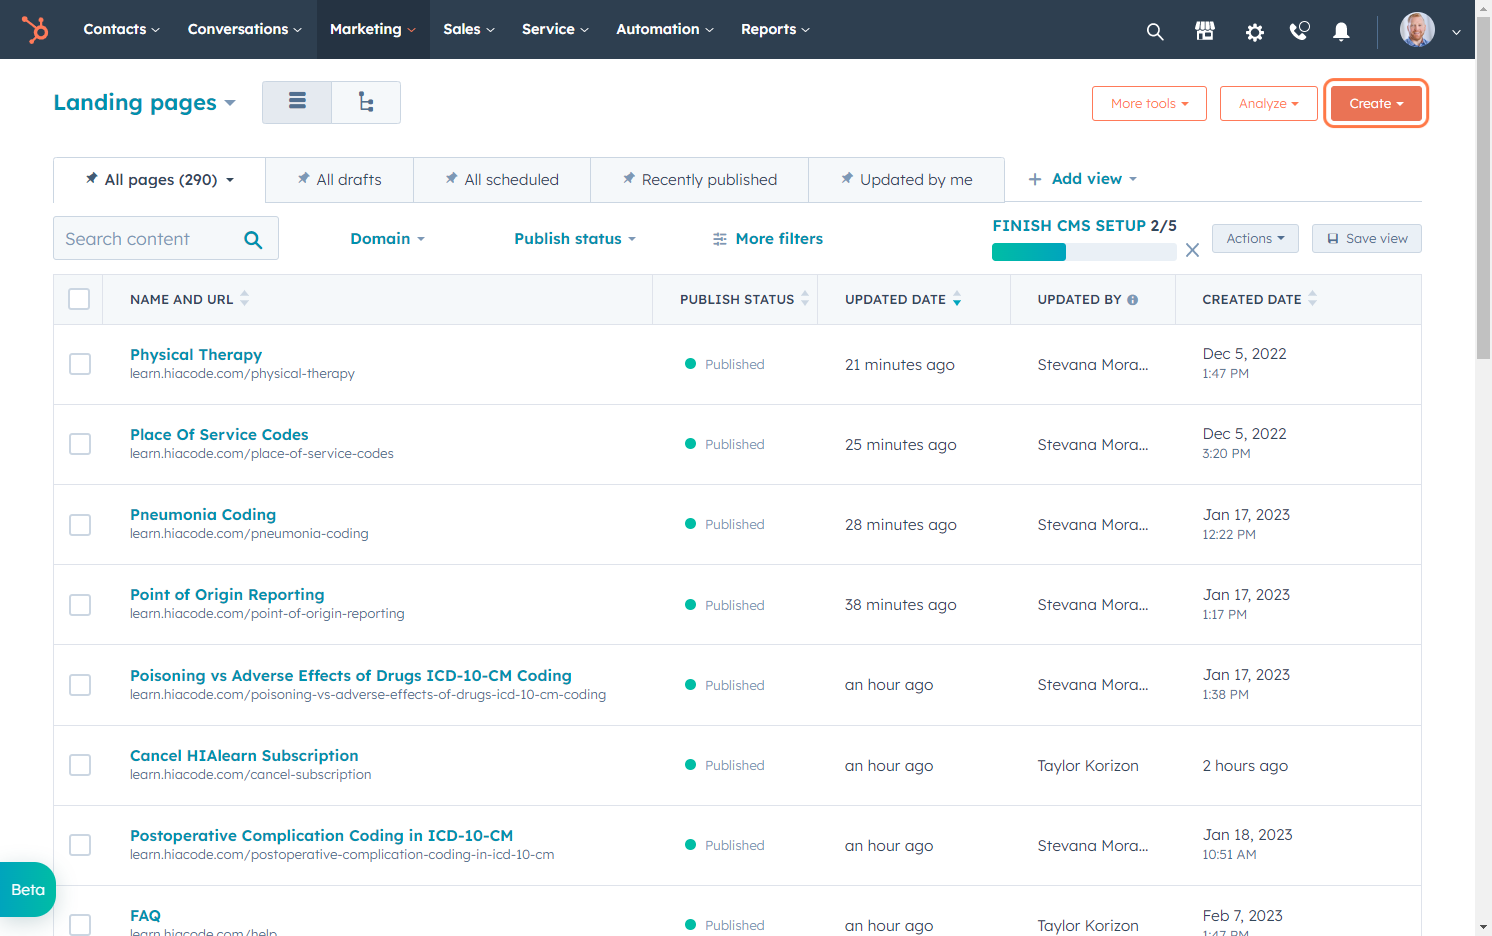1492x936 pixels.
Task: Click the filter icon beside More filters
Action: point(720,239)
